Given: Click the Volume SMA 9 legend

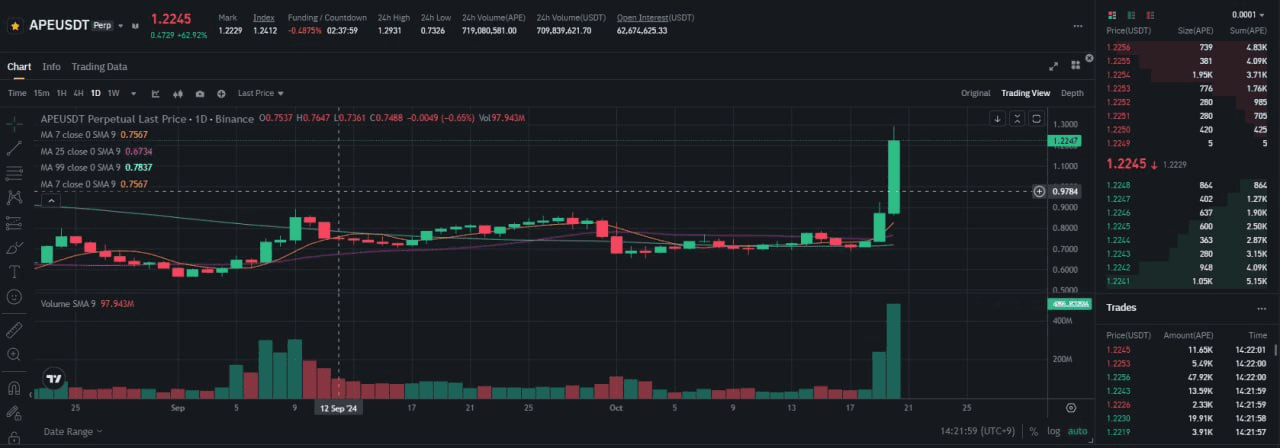Looking at the screenshot, I should [87, 303].
